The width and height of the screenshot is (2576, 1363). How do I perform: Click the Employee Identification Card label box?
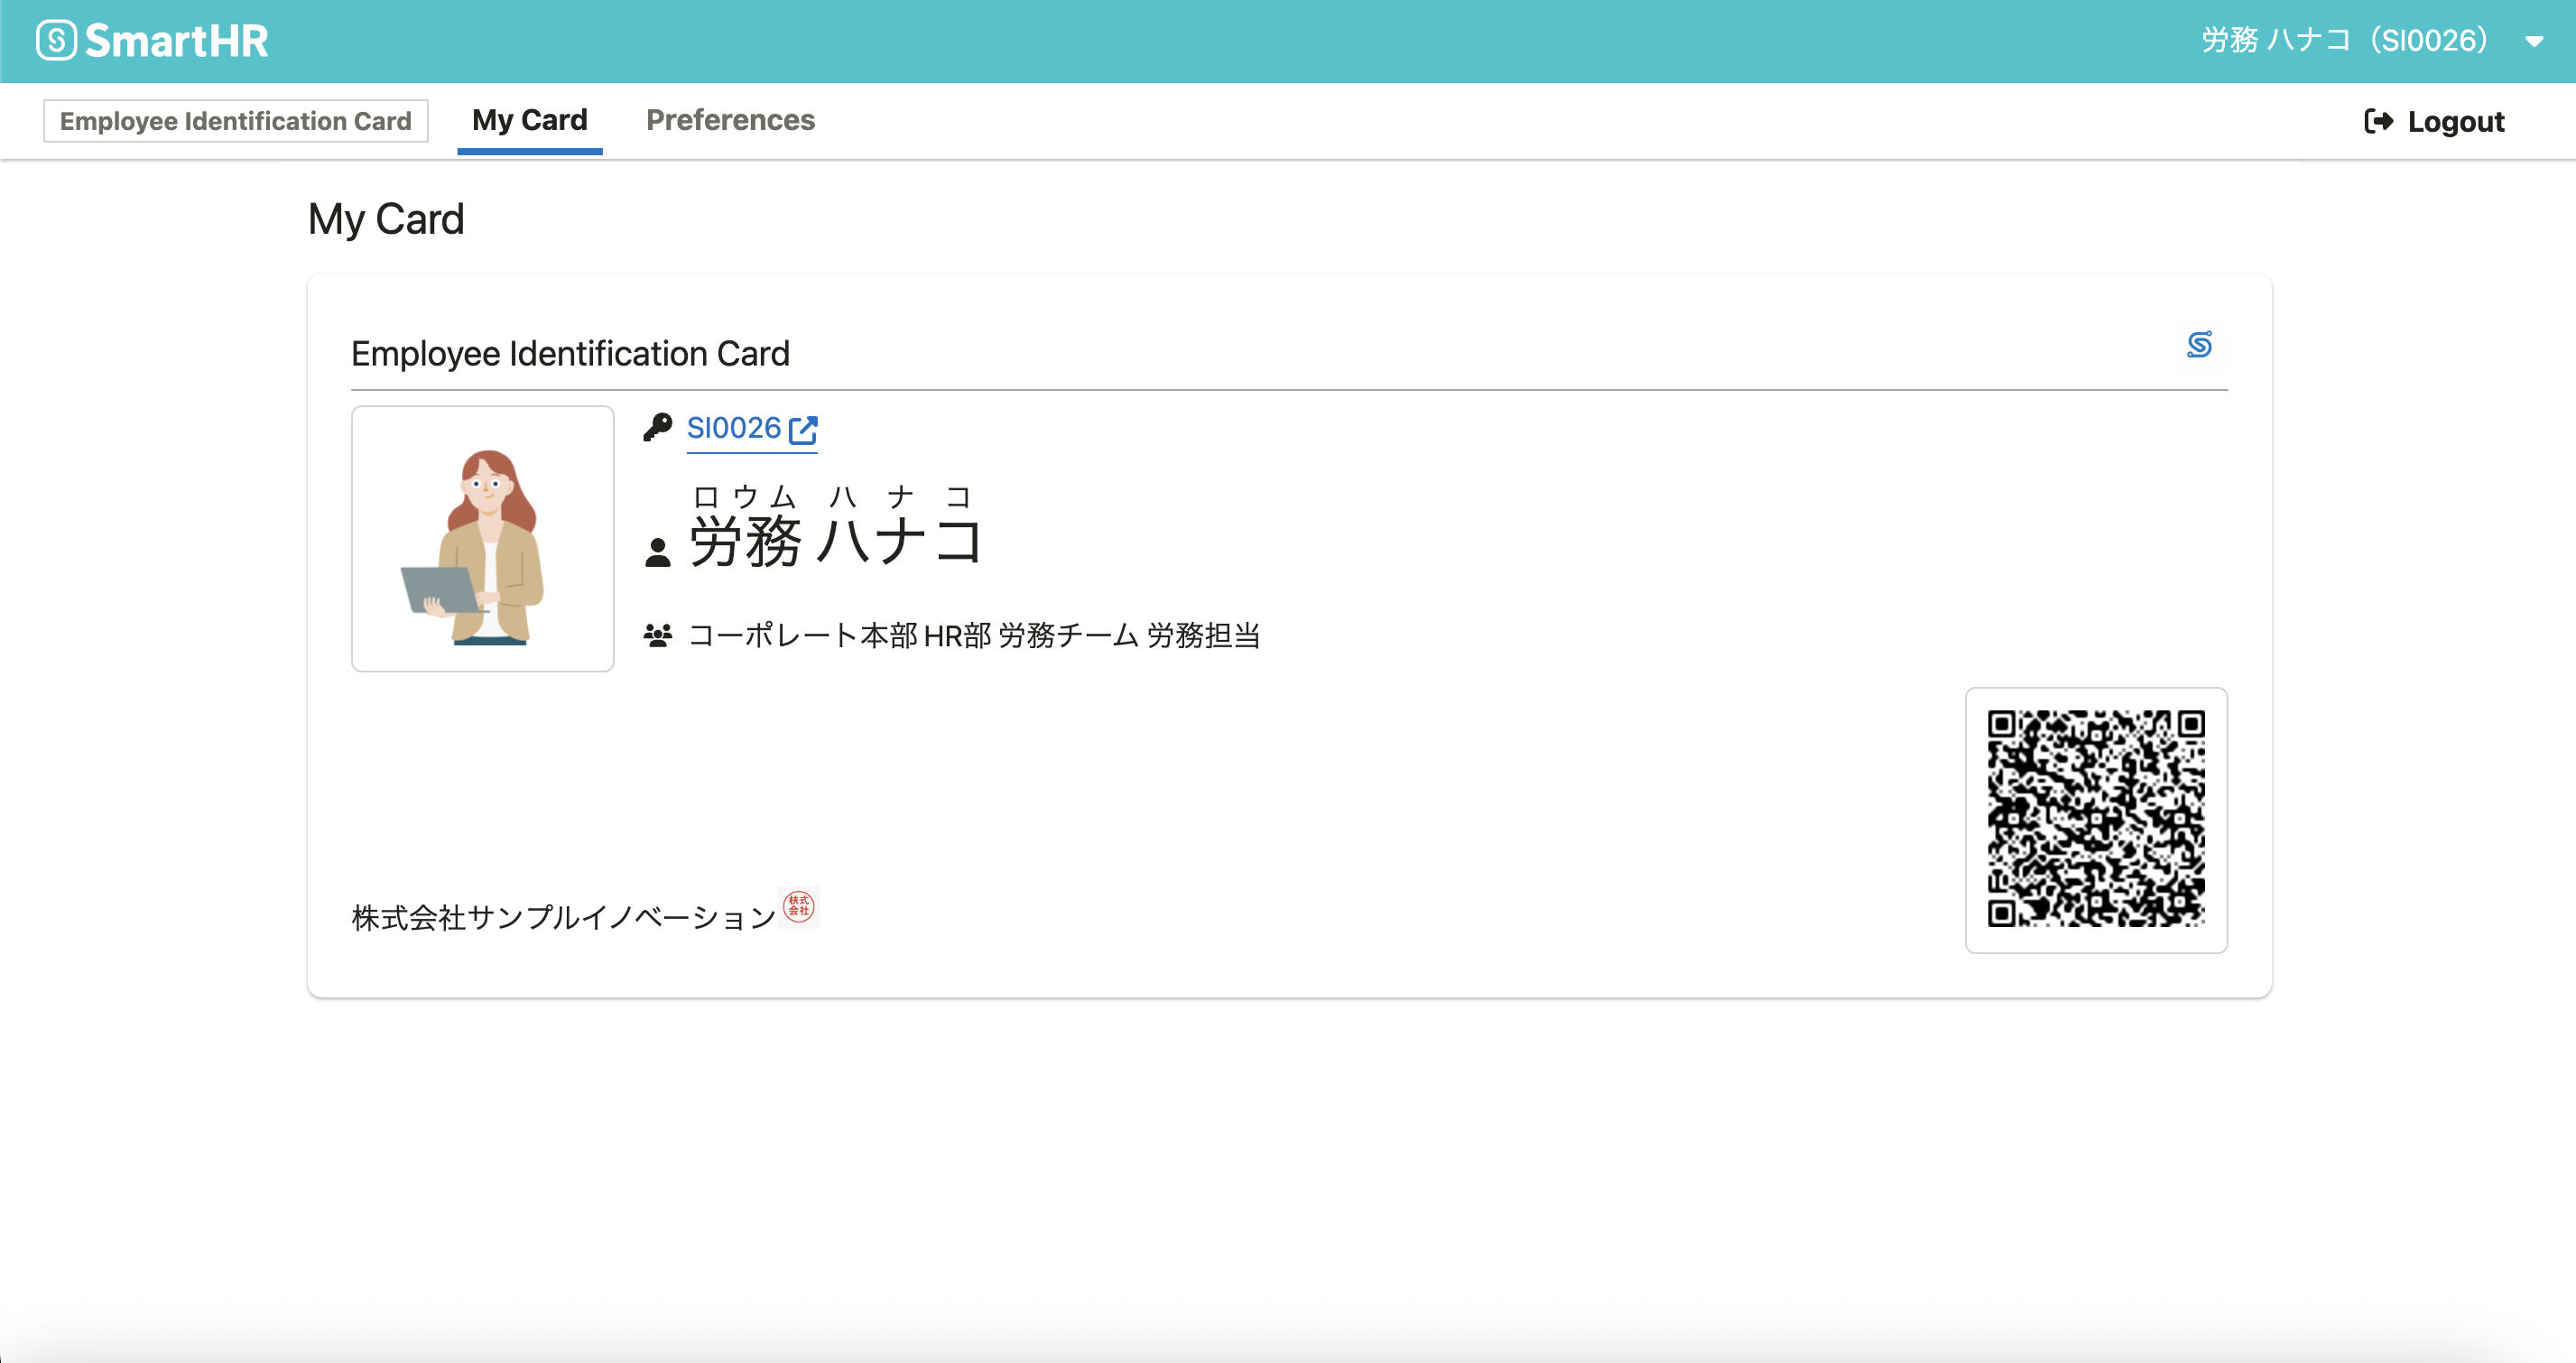236,121
